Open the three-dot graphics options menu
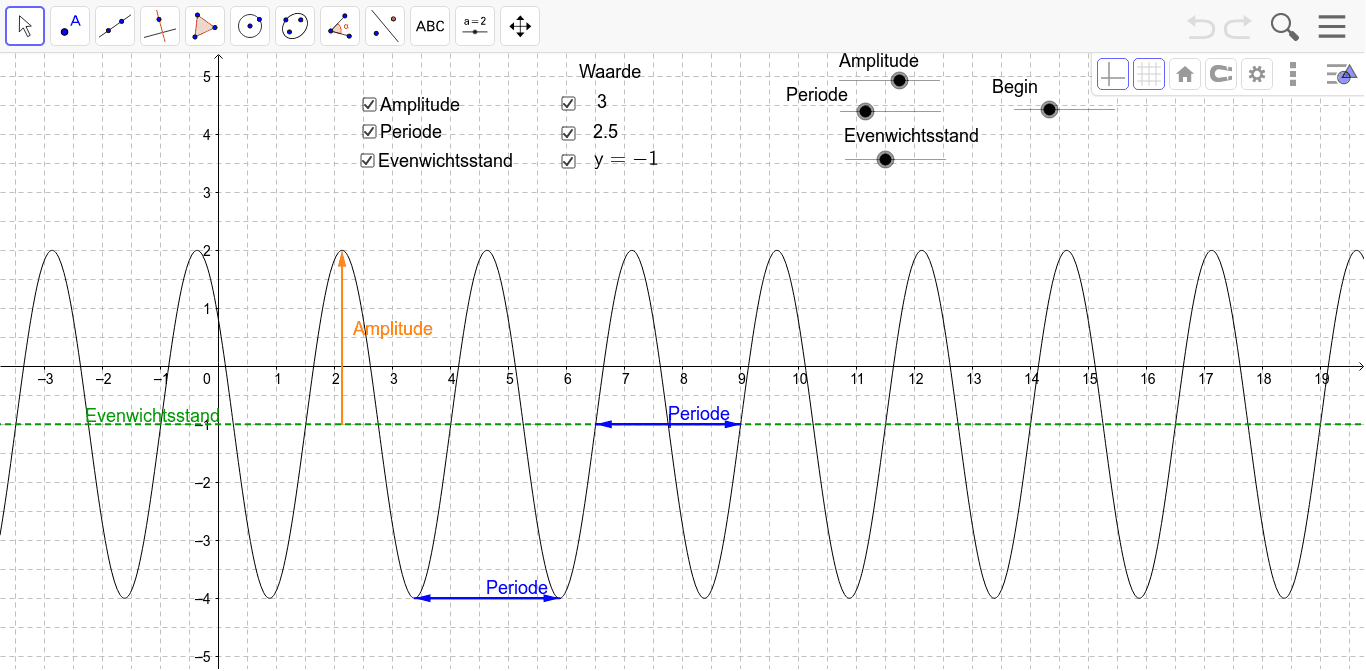Image resolution: width=1366 pixels, height=671 pixels. coord(1293,73)
